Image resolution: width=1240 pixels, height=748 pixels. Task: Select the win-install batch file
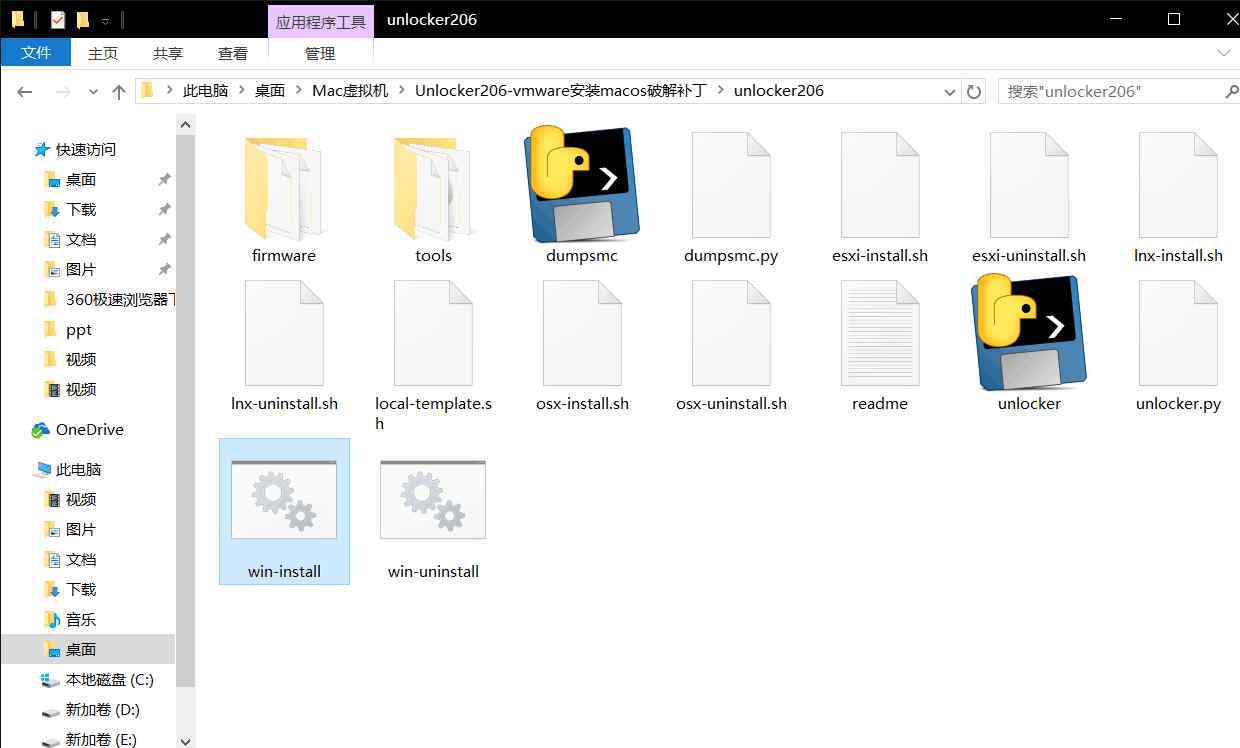284,511
